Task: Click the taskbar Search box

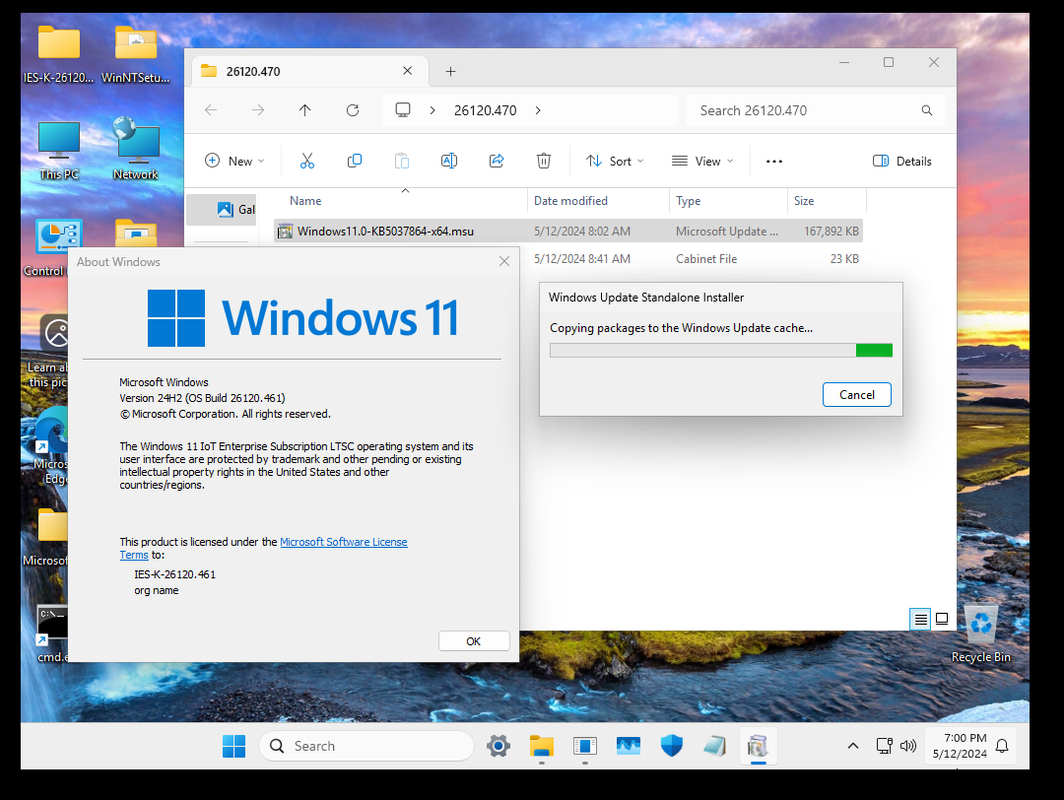Action: pyautogui.click(x=366, y=746)
